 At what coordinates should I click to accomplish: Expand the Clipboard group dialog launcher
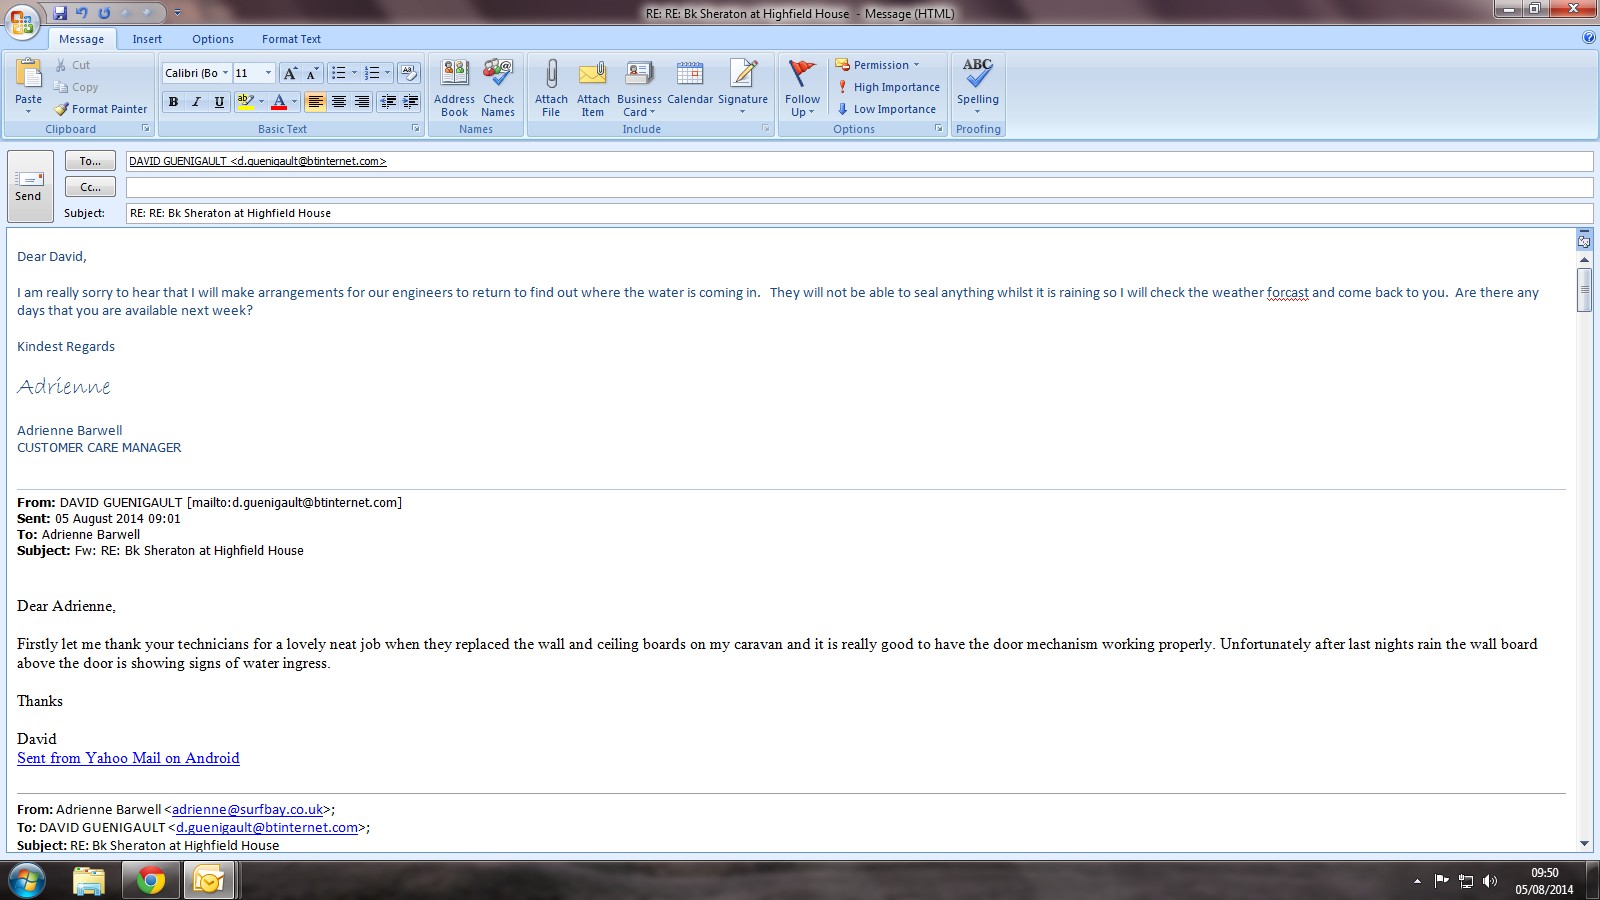pos(146,129)
